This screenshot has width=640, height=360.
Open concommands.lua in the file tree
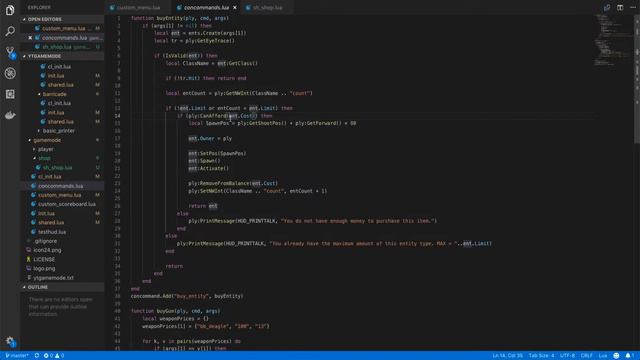pyautogui.click(x=62, y=186)
